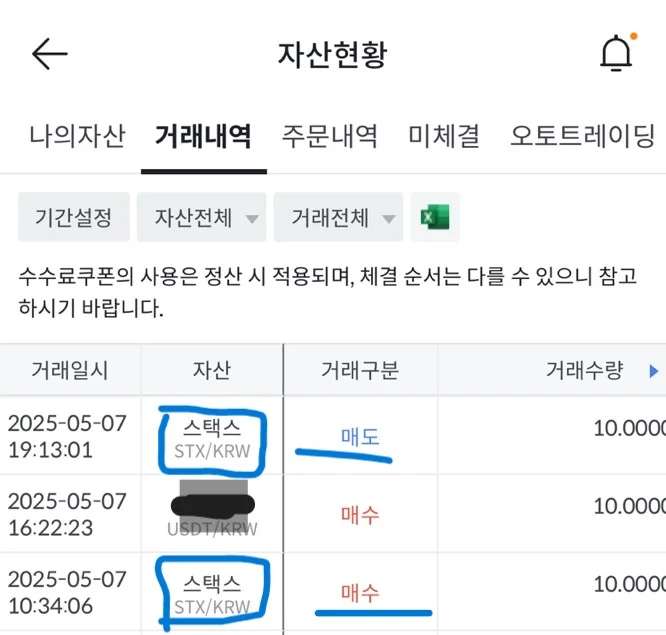The width and height of the screenshot is (666, 635).
Task: Tap 매도 label in first row
Action: point(360,437)
